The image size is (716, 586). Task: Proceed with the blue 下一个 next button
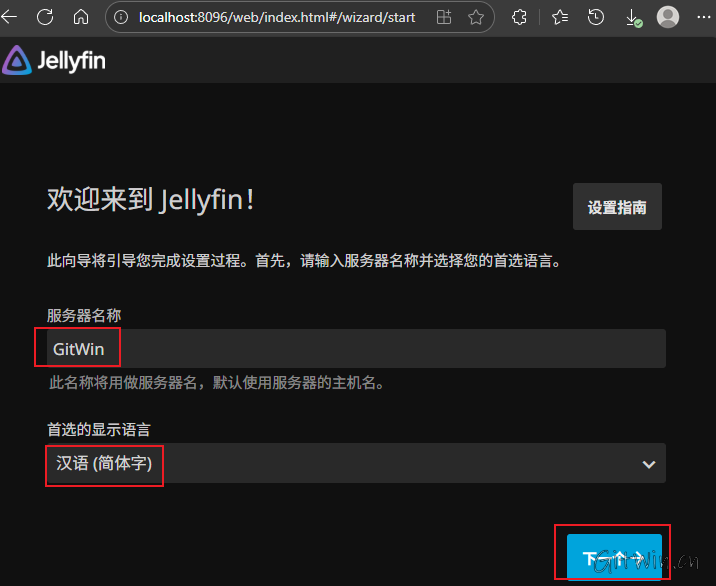(614, 557)
